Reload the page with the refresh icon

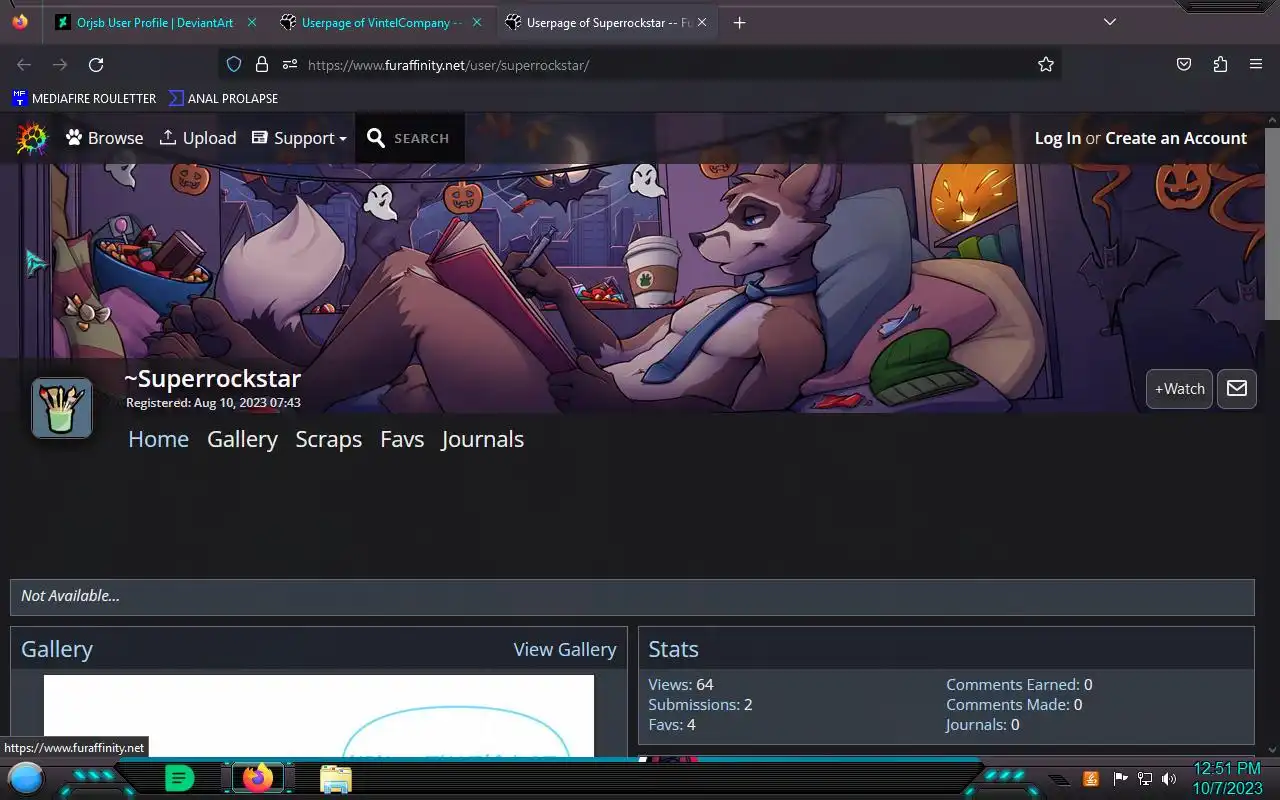point(96,64)
